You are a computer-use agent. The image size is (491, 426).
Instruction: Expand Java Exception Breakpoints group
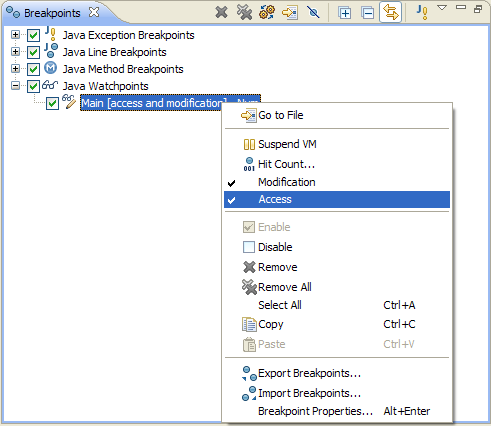[x=15, y=34]
